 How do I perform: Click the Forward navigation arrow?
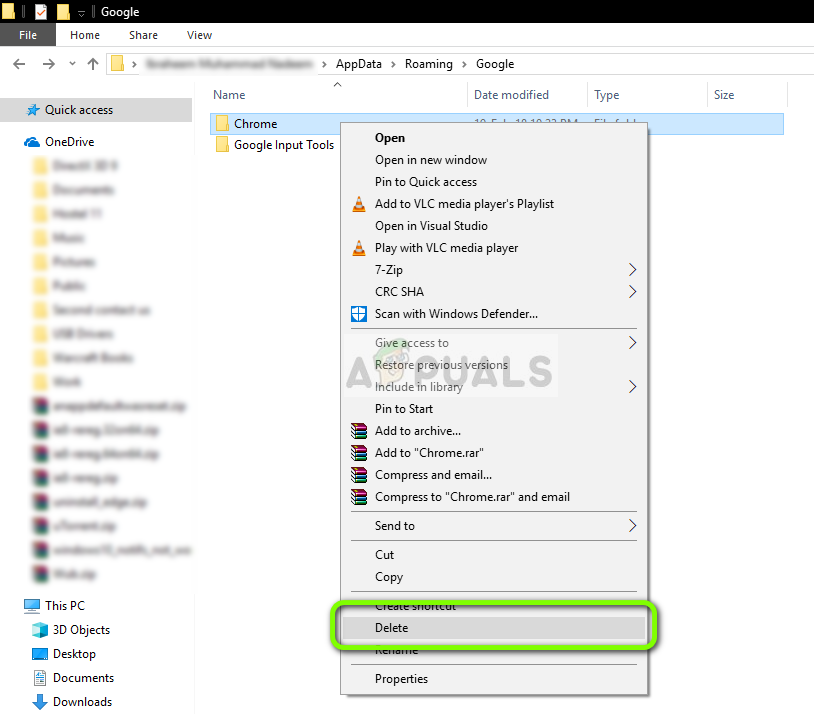[x=48, y=64]
